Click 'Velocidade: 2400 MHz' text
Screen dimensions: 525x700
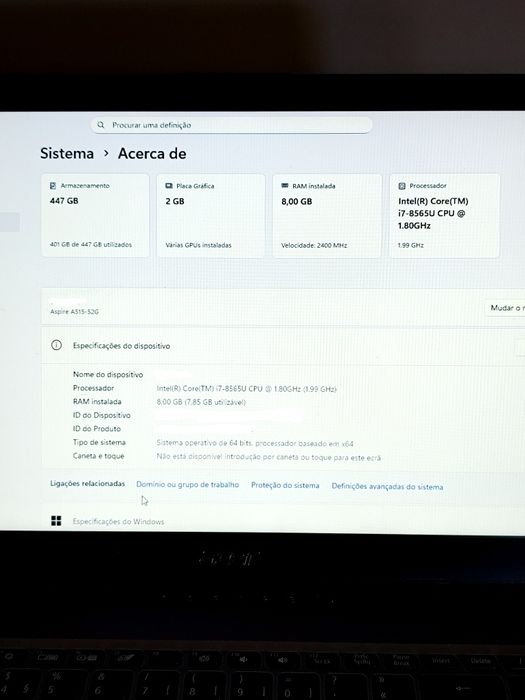(x=314, y=245)
